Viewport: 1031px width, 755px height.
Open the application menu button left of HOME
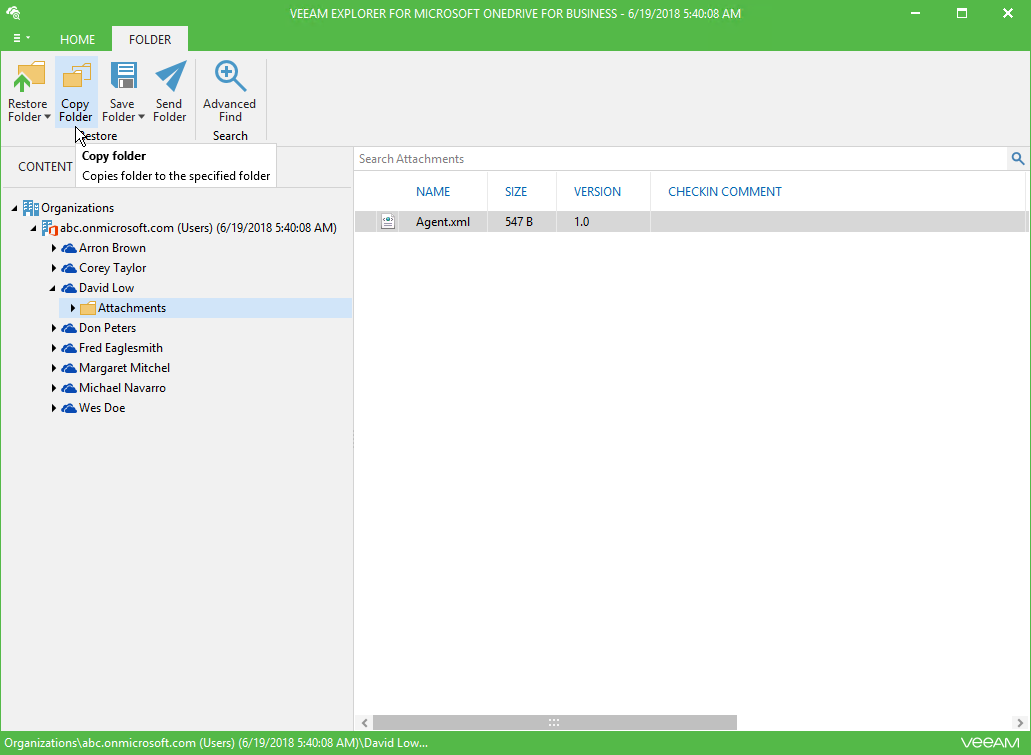tap(21, 39)
